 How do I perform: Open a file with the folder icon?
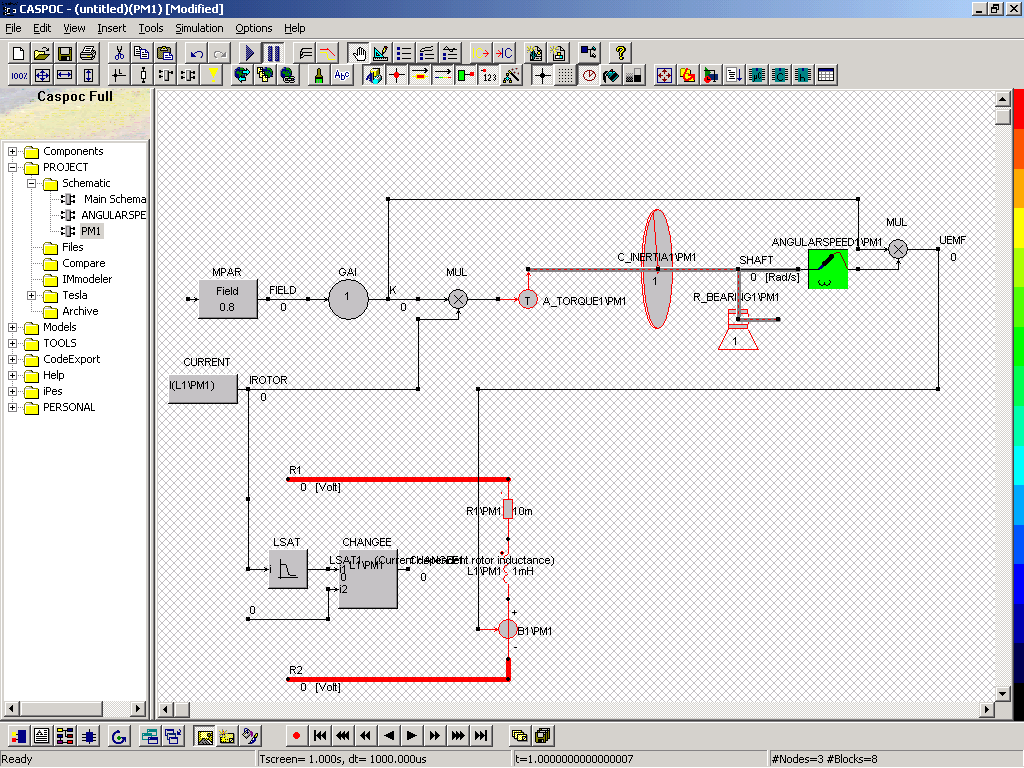42,53
